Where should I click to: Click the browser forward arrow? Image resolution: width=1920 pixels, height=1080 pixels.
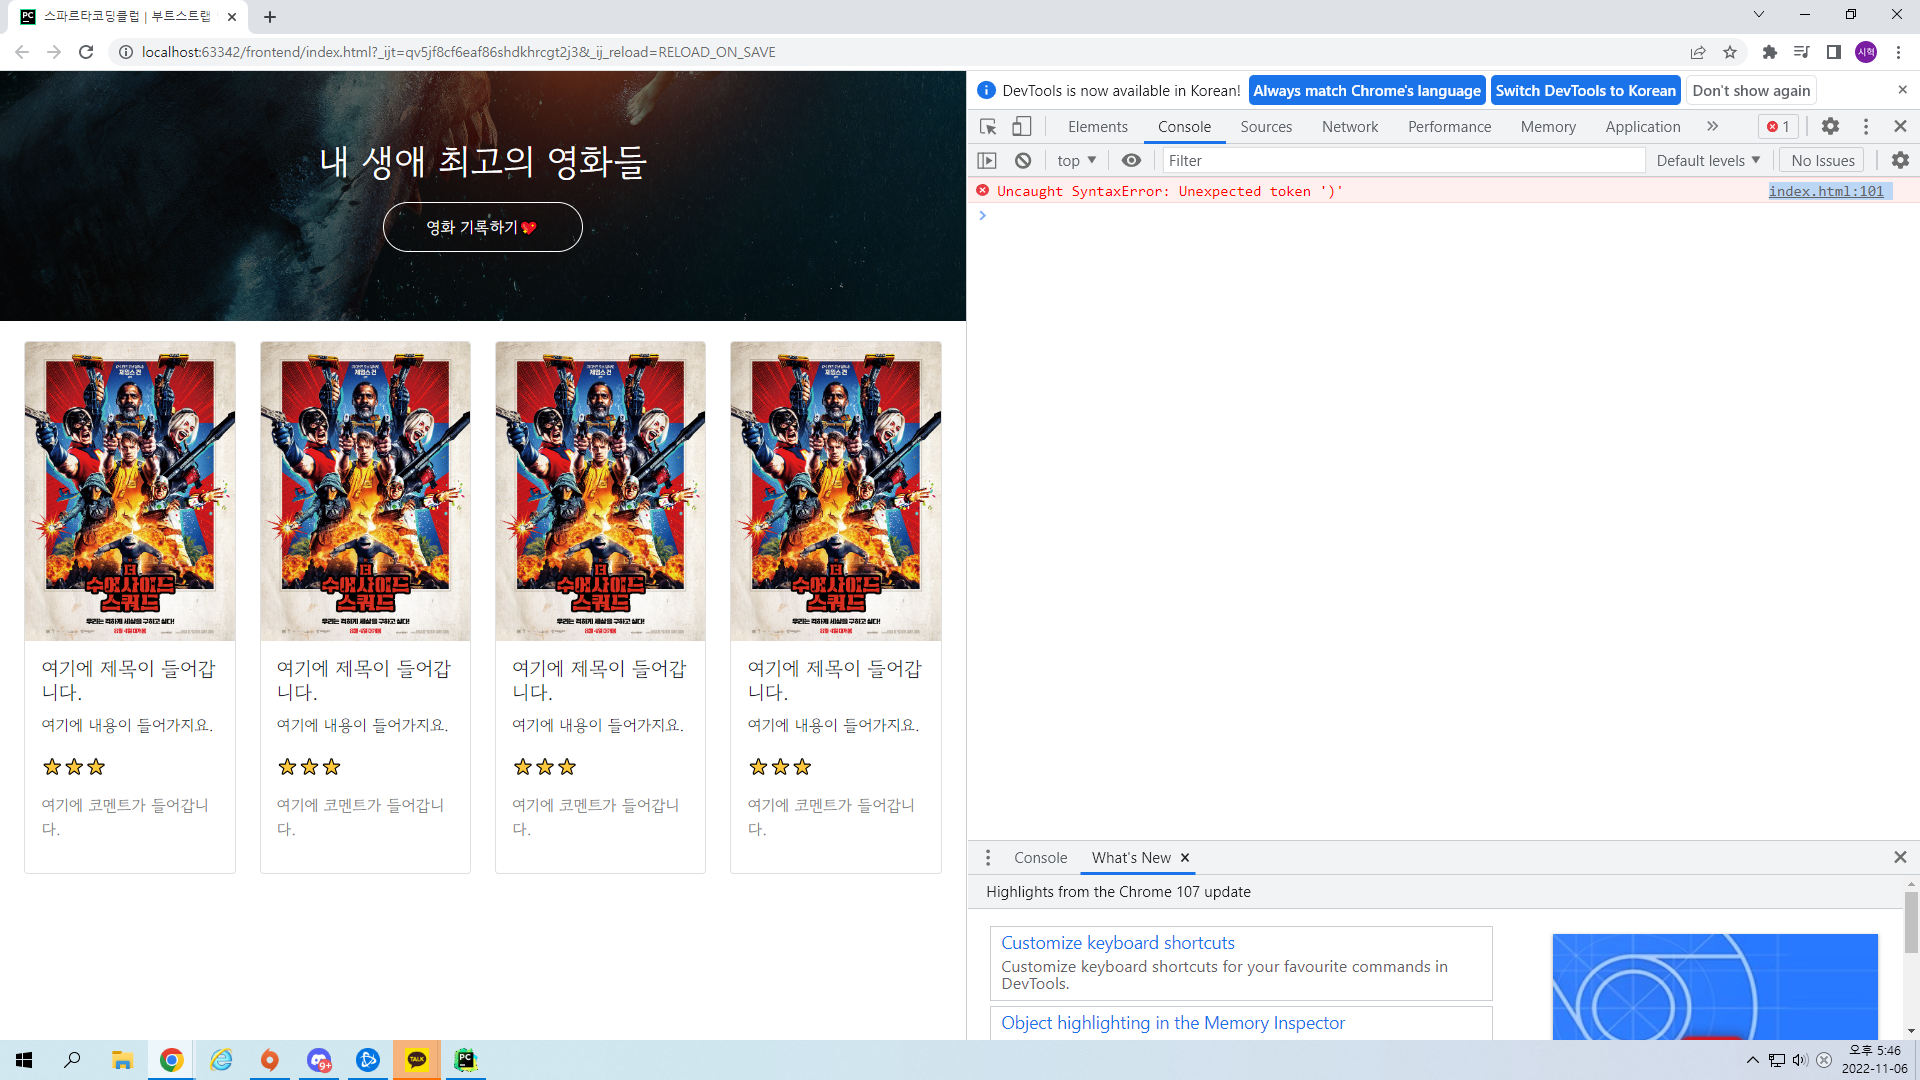coord(54,52)
